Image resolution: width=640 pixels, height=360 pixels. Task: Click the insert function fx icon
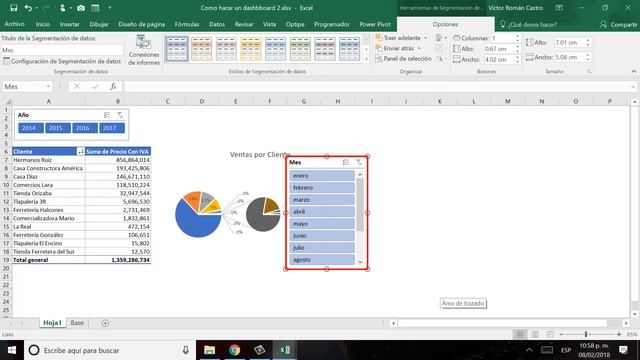pyautogui.click(x=113, y=87)
